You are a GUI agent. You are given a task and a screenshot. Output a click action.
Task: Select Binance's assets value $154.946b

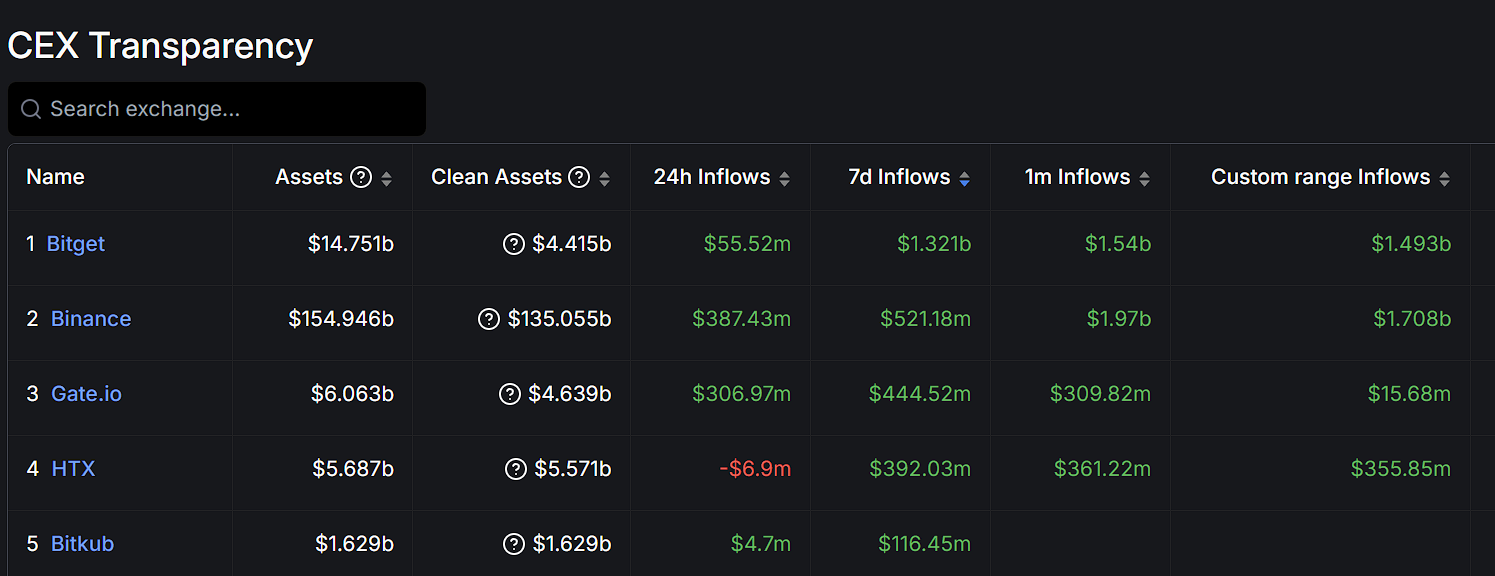(341, 319)
